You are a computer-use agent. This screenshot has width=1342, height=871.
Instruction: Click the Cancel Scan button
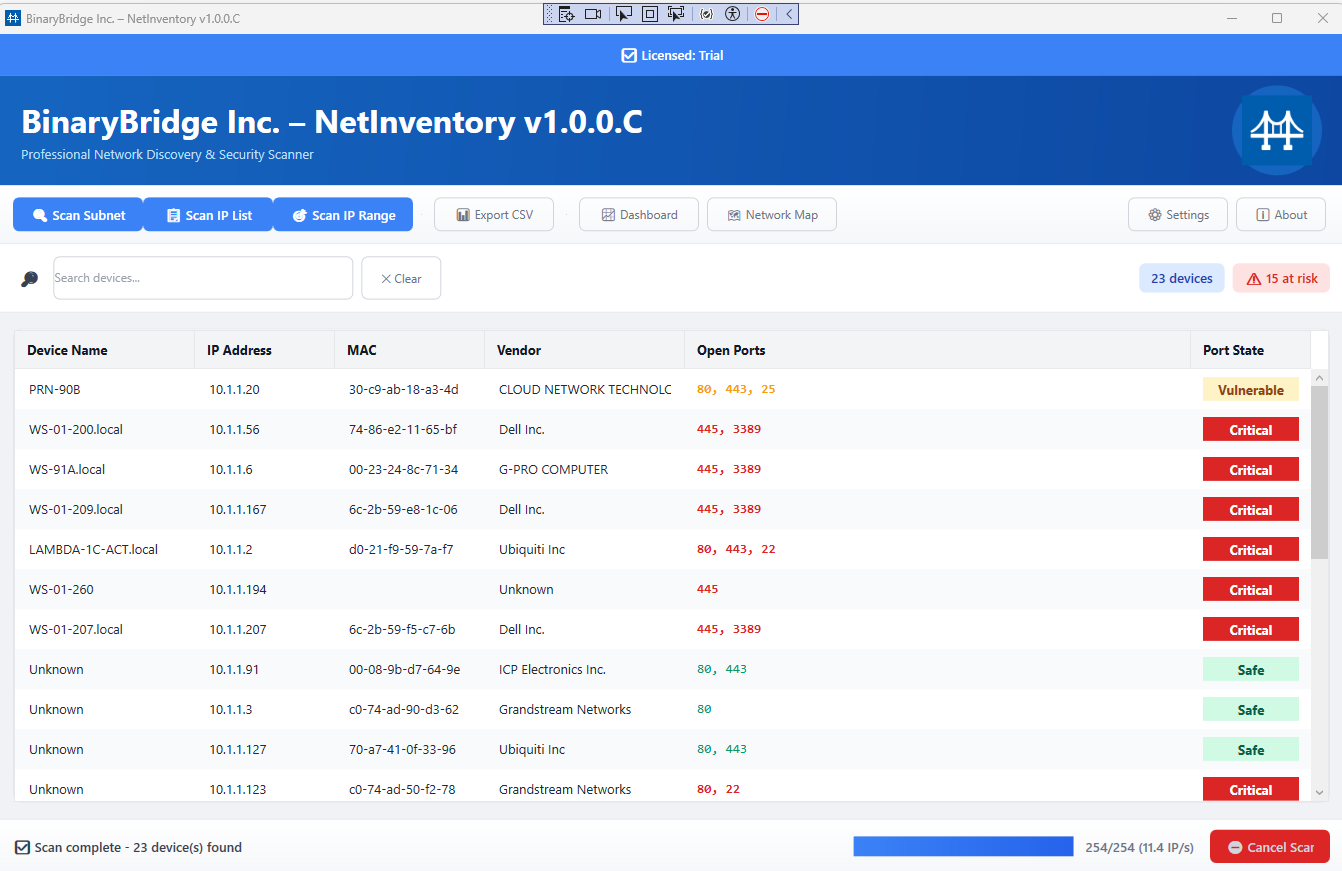click(x=1270, y=847)
